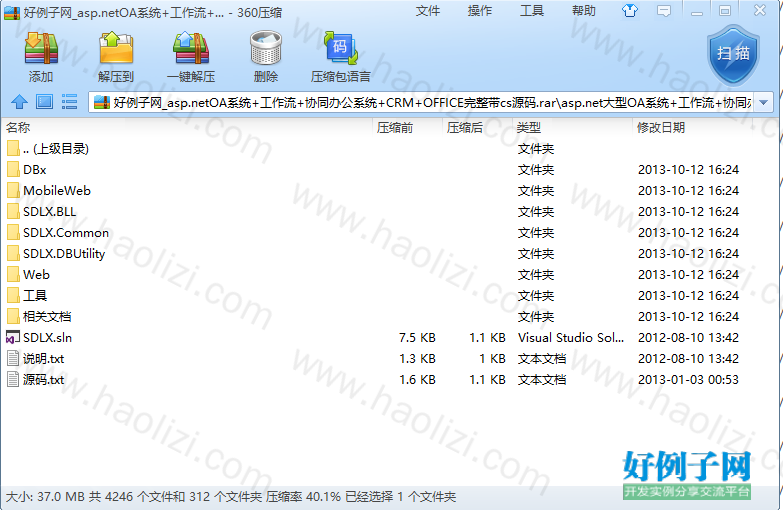Select the '相关文档' folder name
The width and height of the screenshot is (783, 510).
pyautogui.click(x=47, y=316)
